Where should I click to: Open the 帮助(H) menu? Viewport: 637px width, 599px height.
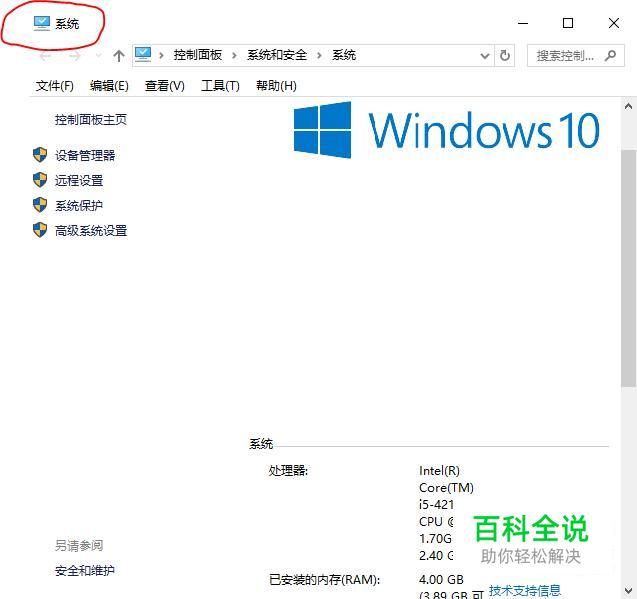tap(276, 86)
